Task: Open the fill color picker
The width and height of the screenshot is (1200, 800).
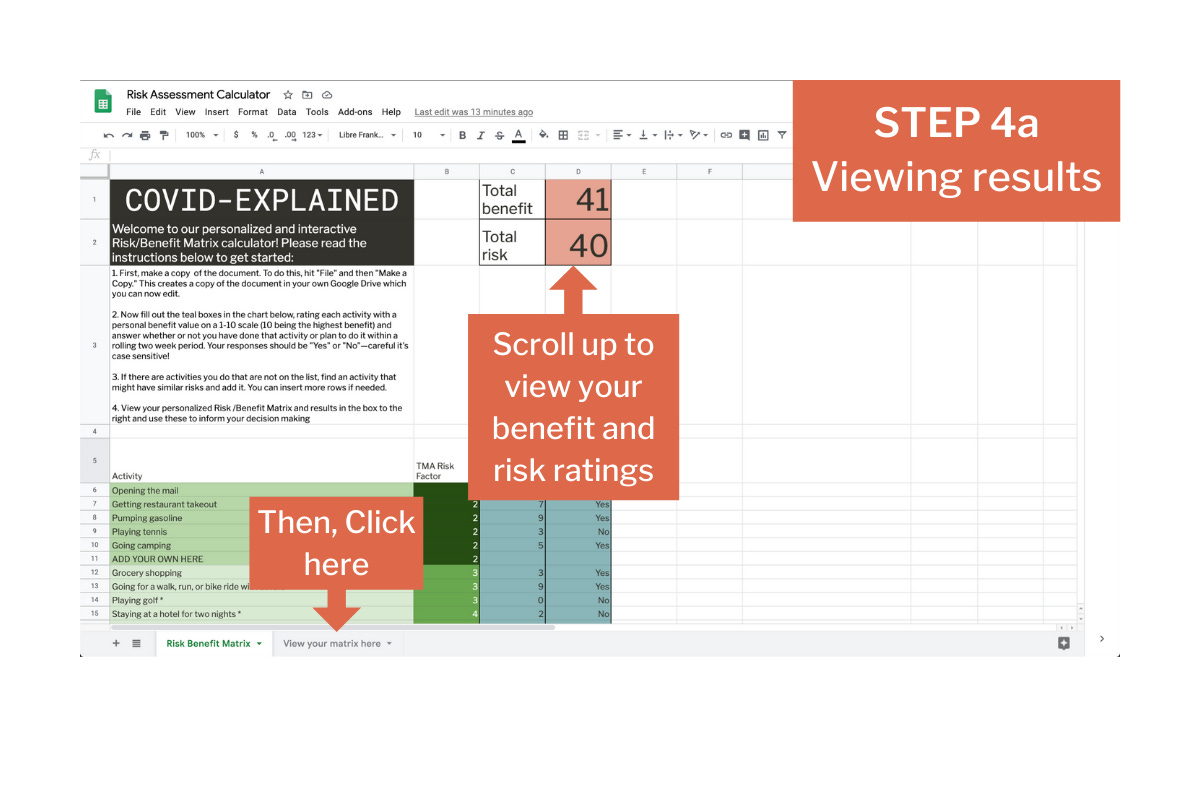Action: pyautogui.click(x=544, y=135)
